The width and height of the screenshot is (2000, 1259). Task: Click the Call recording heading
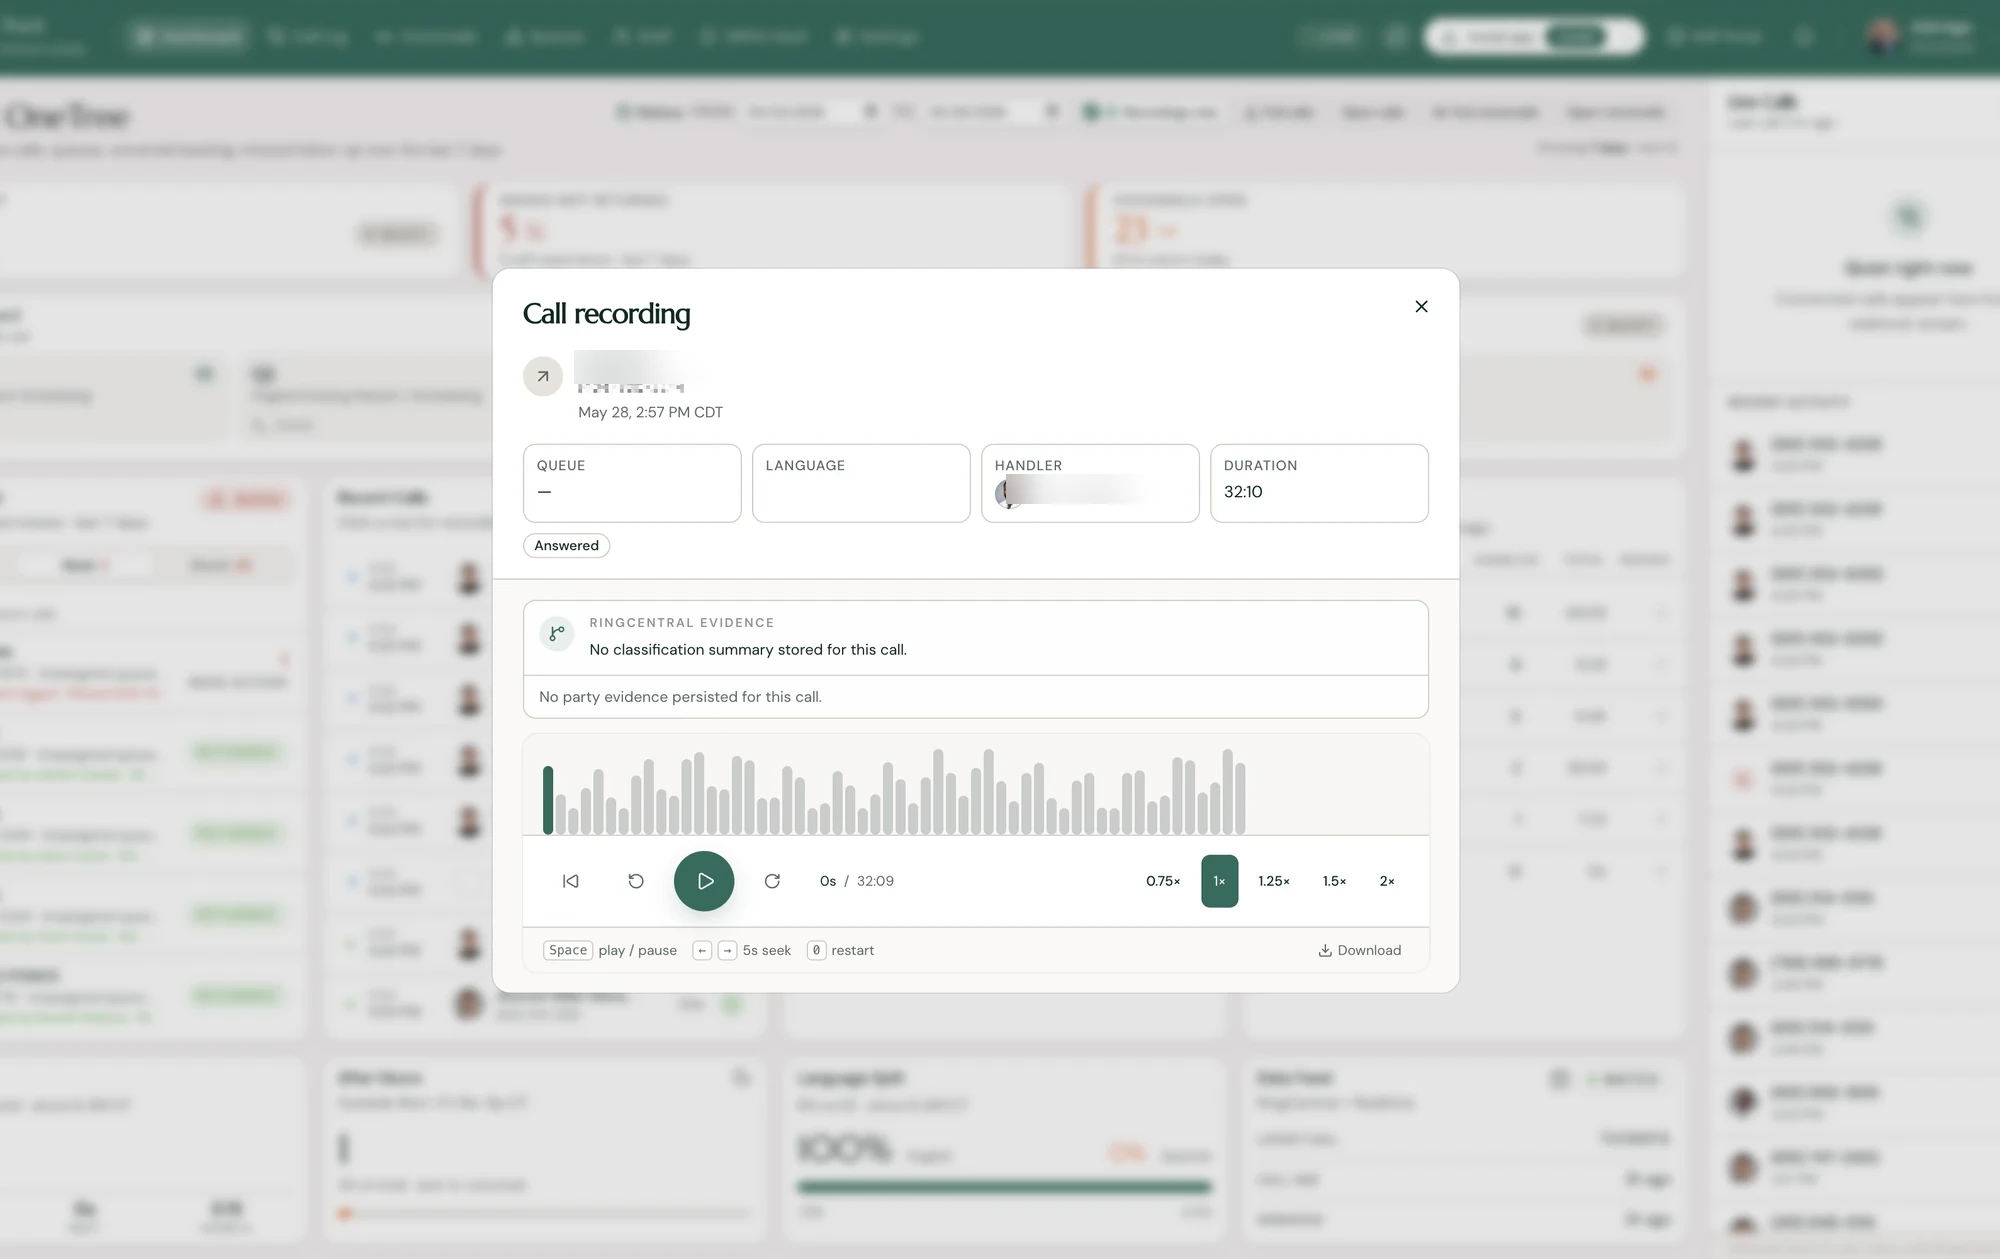pyautogui.click(x=606, y=314)
